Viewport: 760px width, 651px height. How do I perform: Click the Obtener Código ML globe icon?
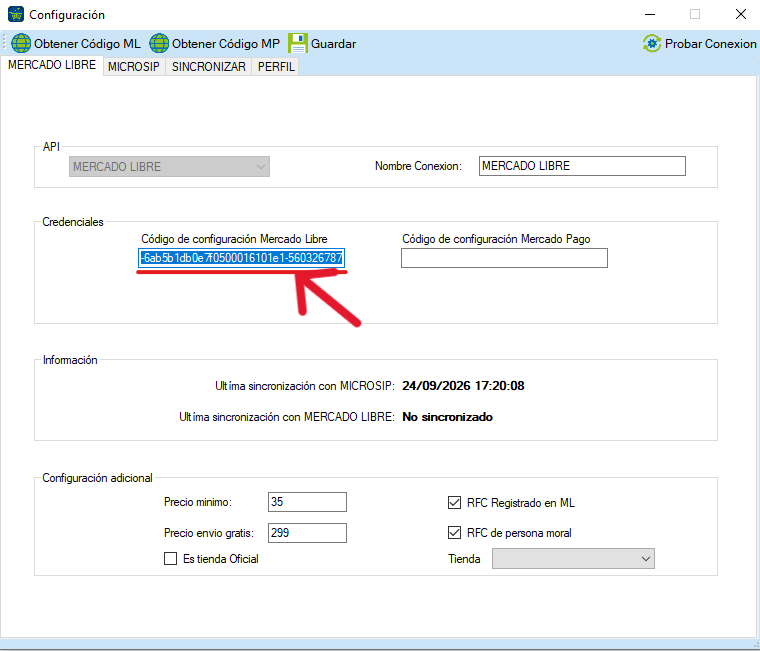21,44
